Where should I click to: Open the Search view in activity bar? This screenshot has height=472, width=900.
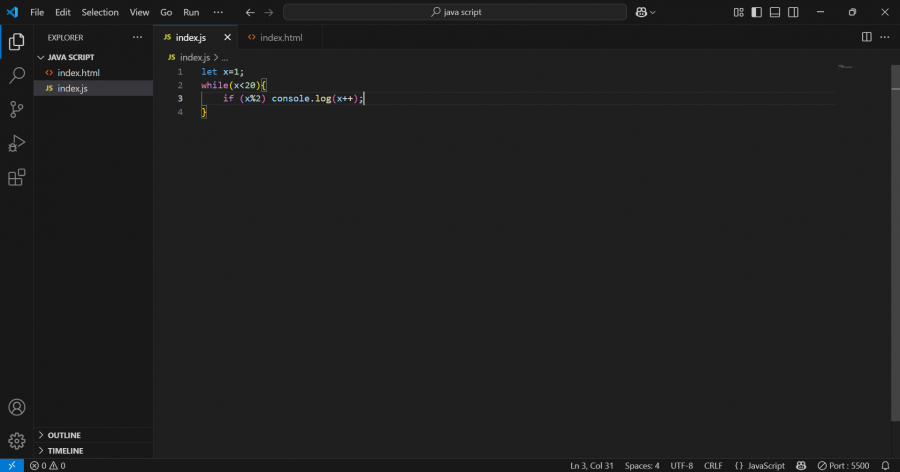coord(16,75)
